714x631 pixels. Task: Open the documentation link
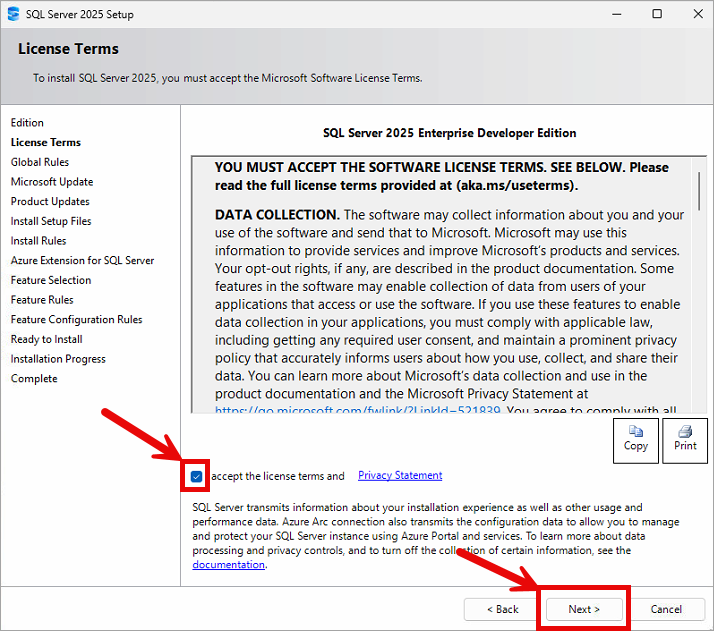(x=229, y=565)
